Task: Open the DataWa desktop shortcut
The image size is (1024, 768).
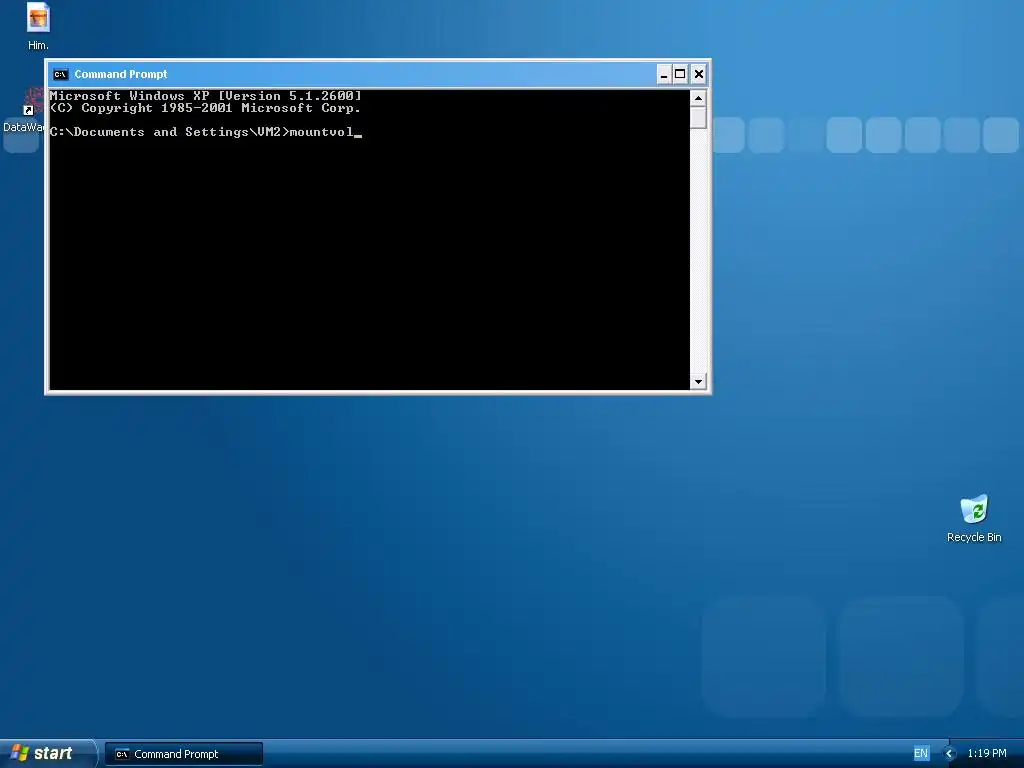Action: pos(24,111)
